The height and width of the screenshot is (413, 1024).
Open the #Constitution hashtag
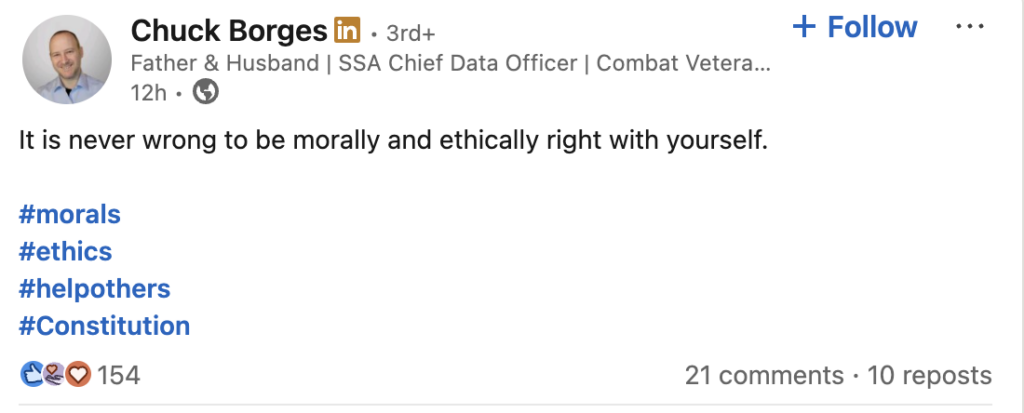pyautogui.click(x=104, y=326)
